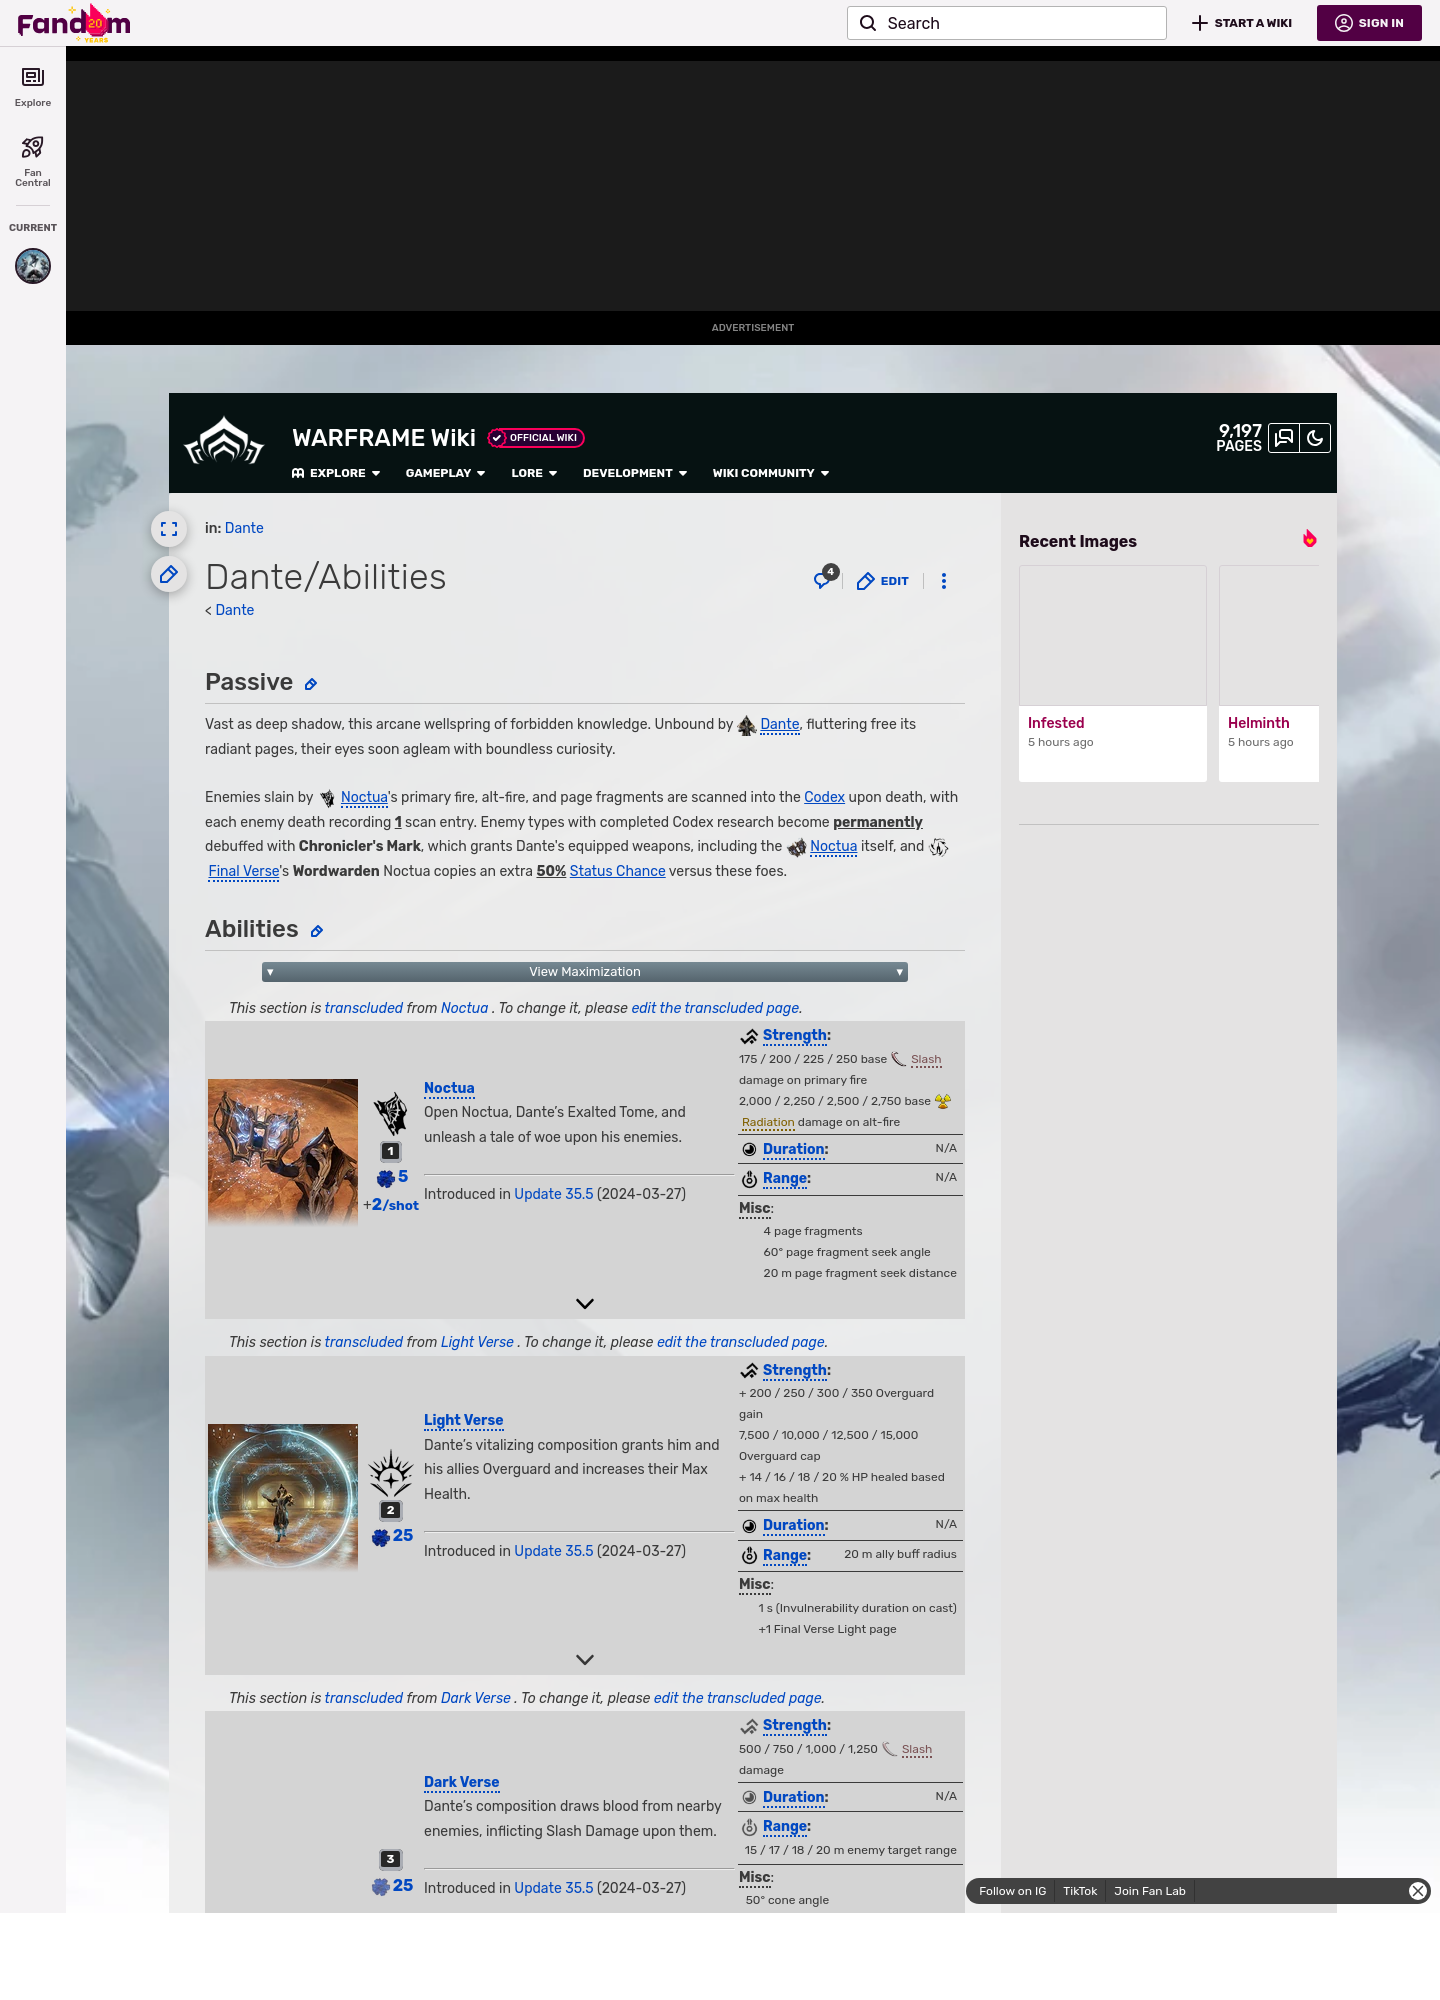The image size is (1440, 2000).
Task: Open the current wiki avatar icon
Action: coord(33,266)
